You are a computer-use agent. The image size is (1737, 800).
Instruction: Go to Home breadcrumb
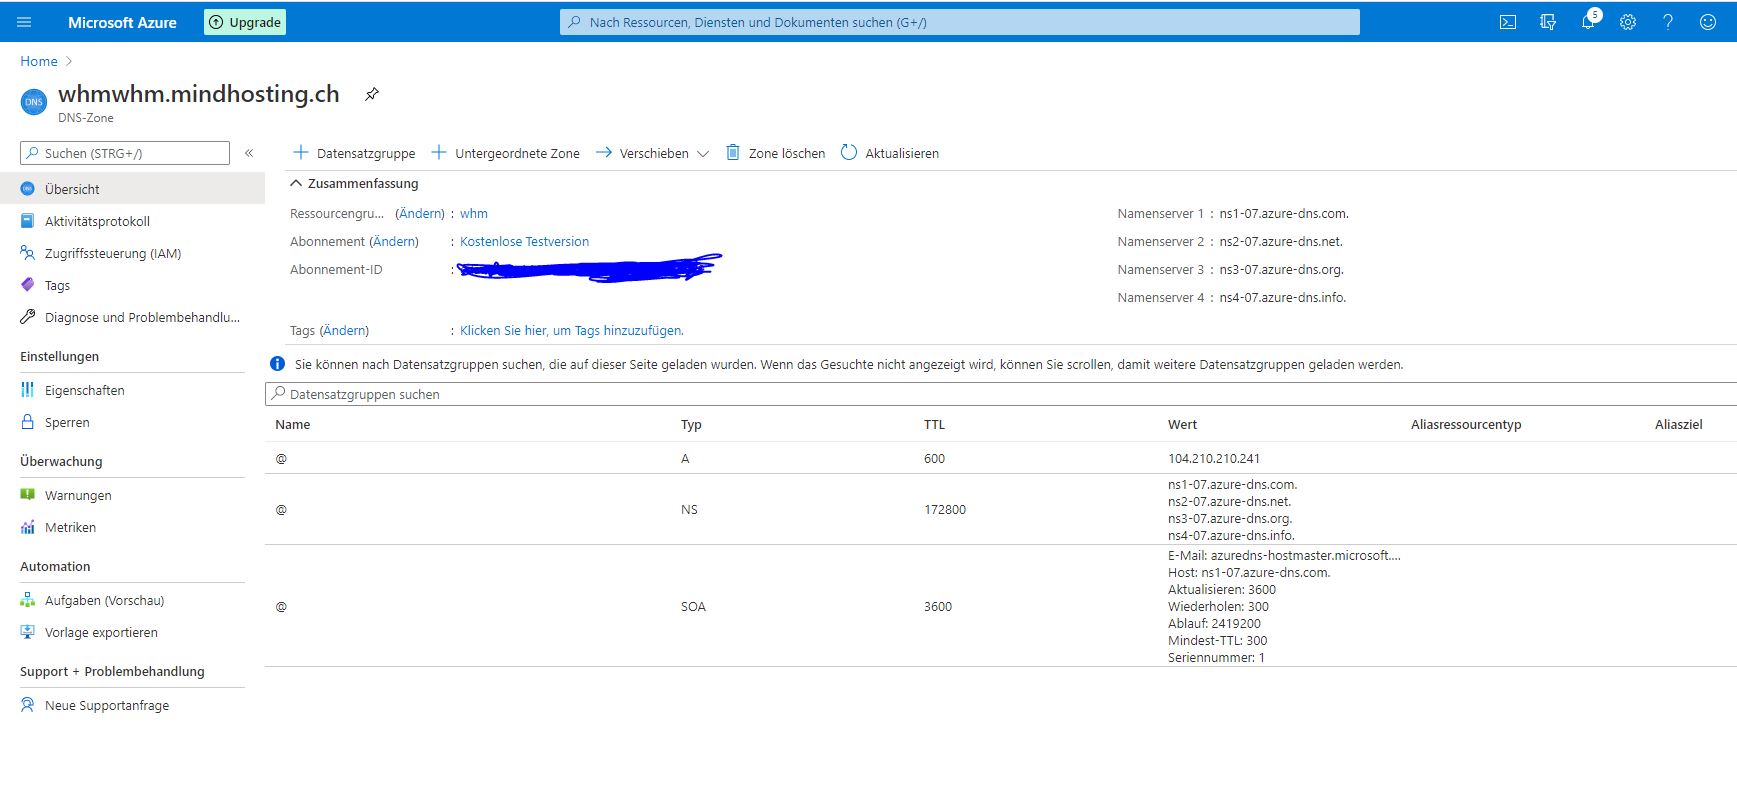[39, 61]
